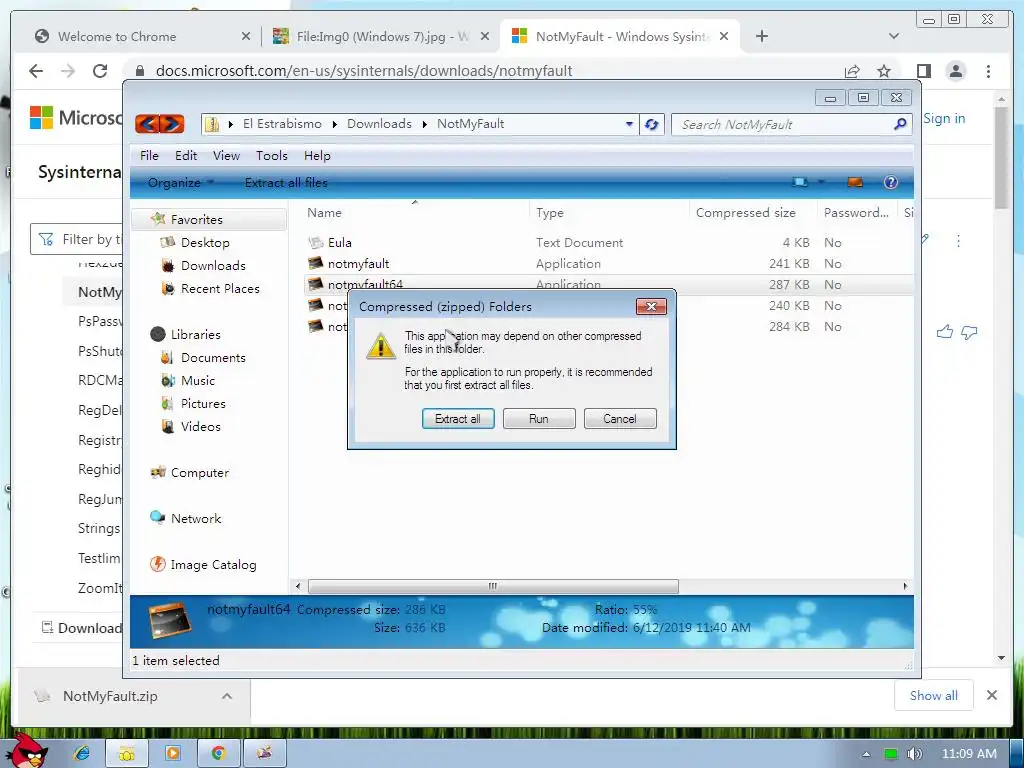1024x768 pixels.
Task: Click the Sign in link on Microsoft page
Action: click(944, 118)
